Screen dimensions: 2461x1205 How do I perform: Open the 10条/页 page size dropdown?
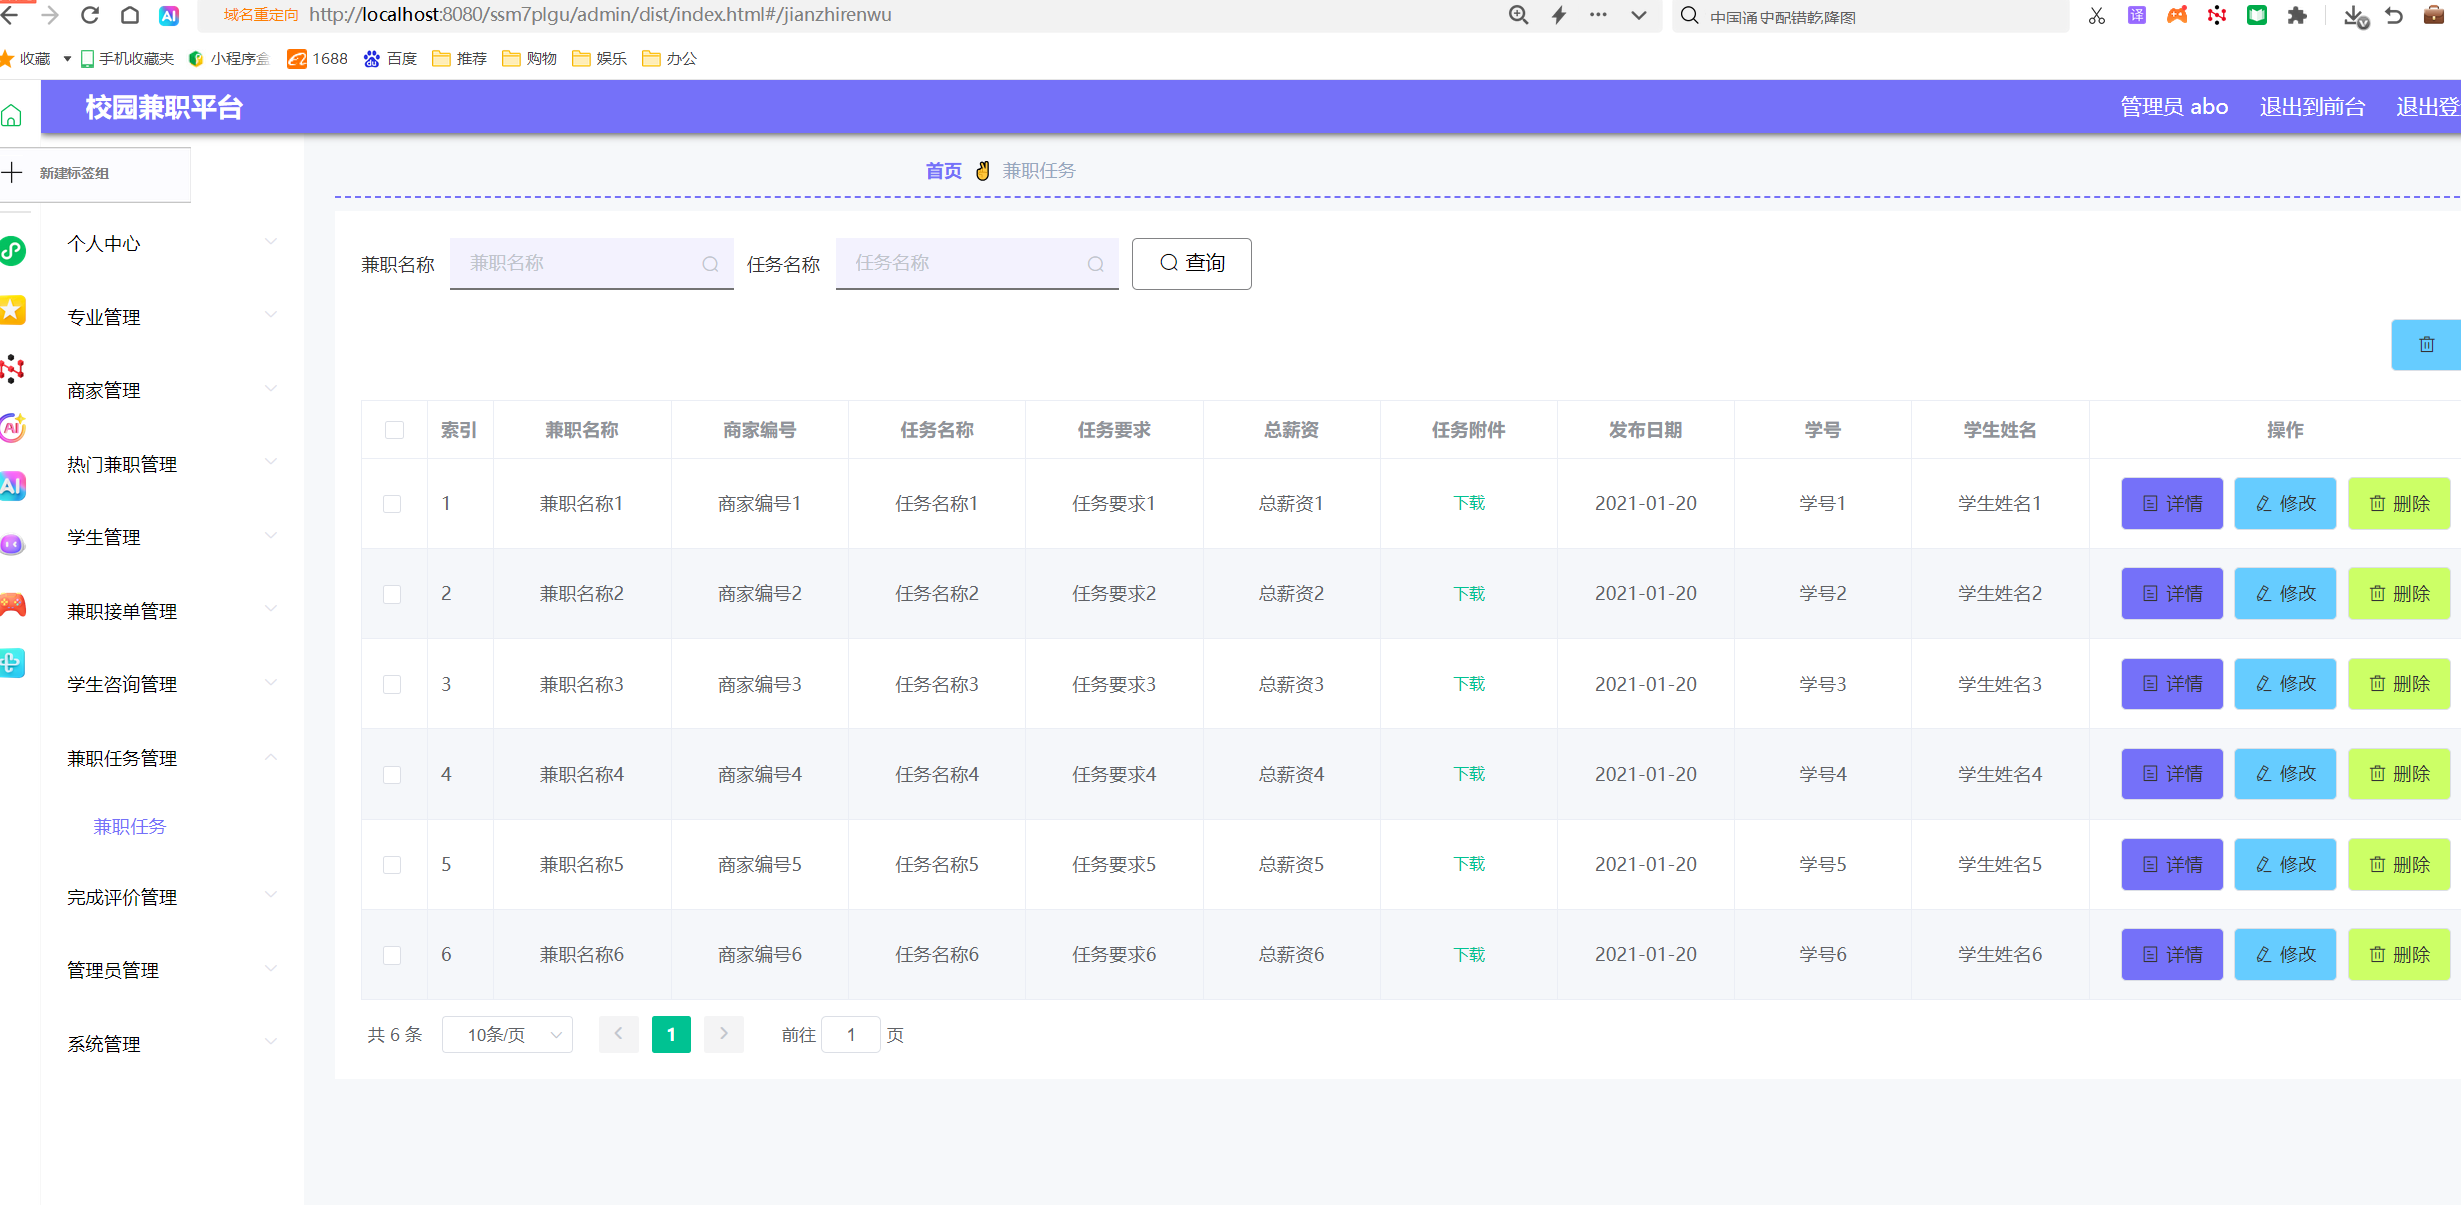(507, 1035)
